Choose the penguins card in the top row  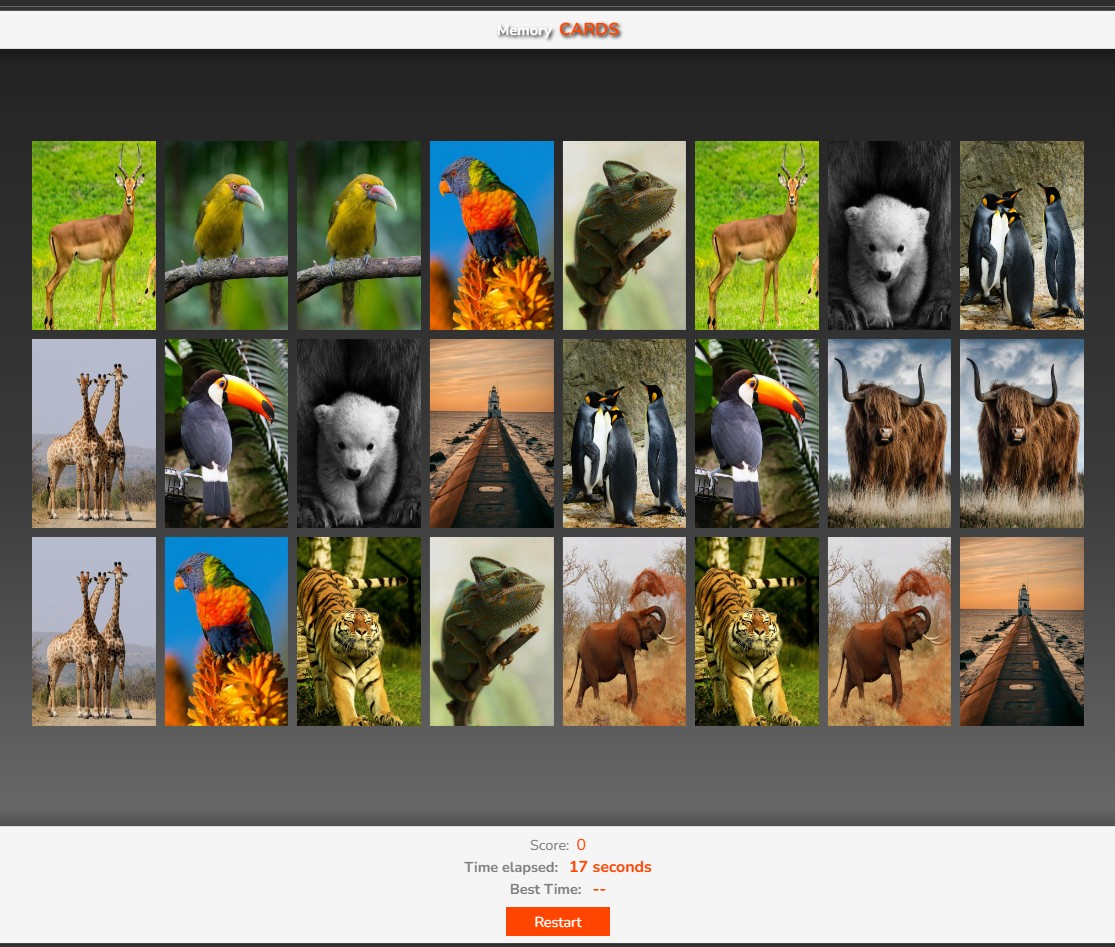pos(1021,235)
